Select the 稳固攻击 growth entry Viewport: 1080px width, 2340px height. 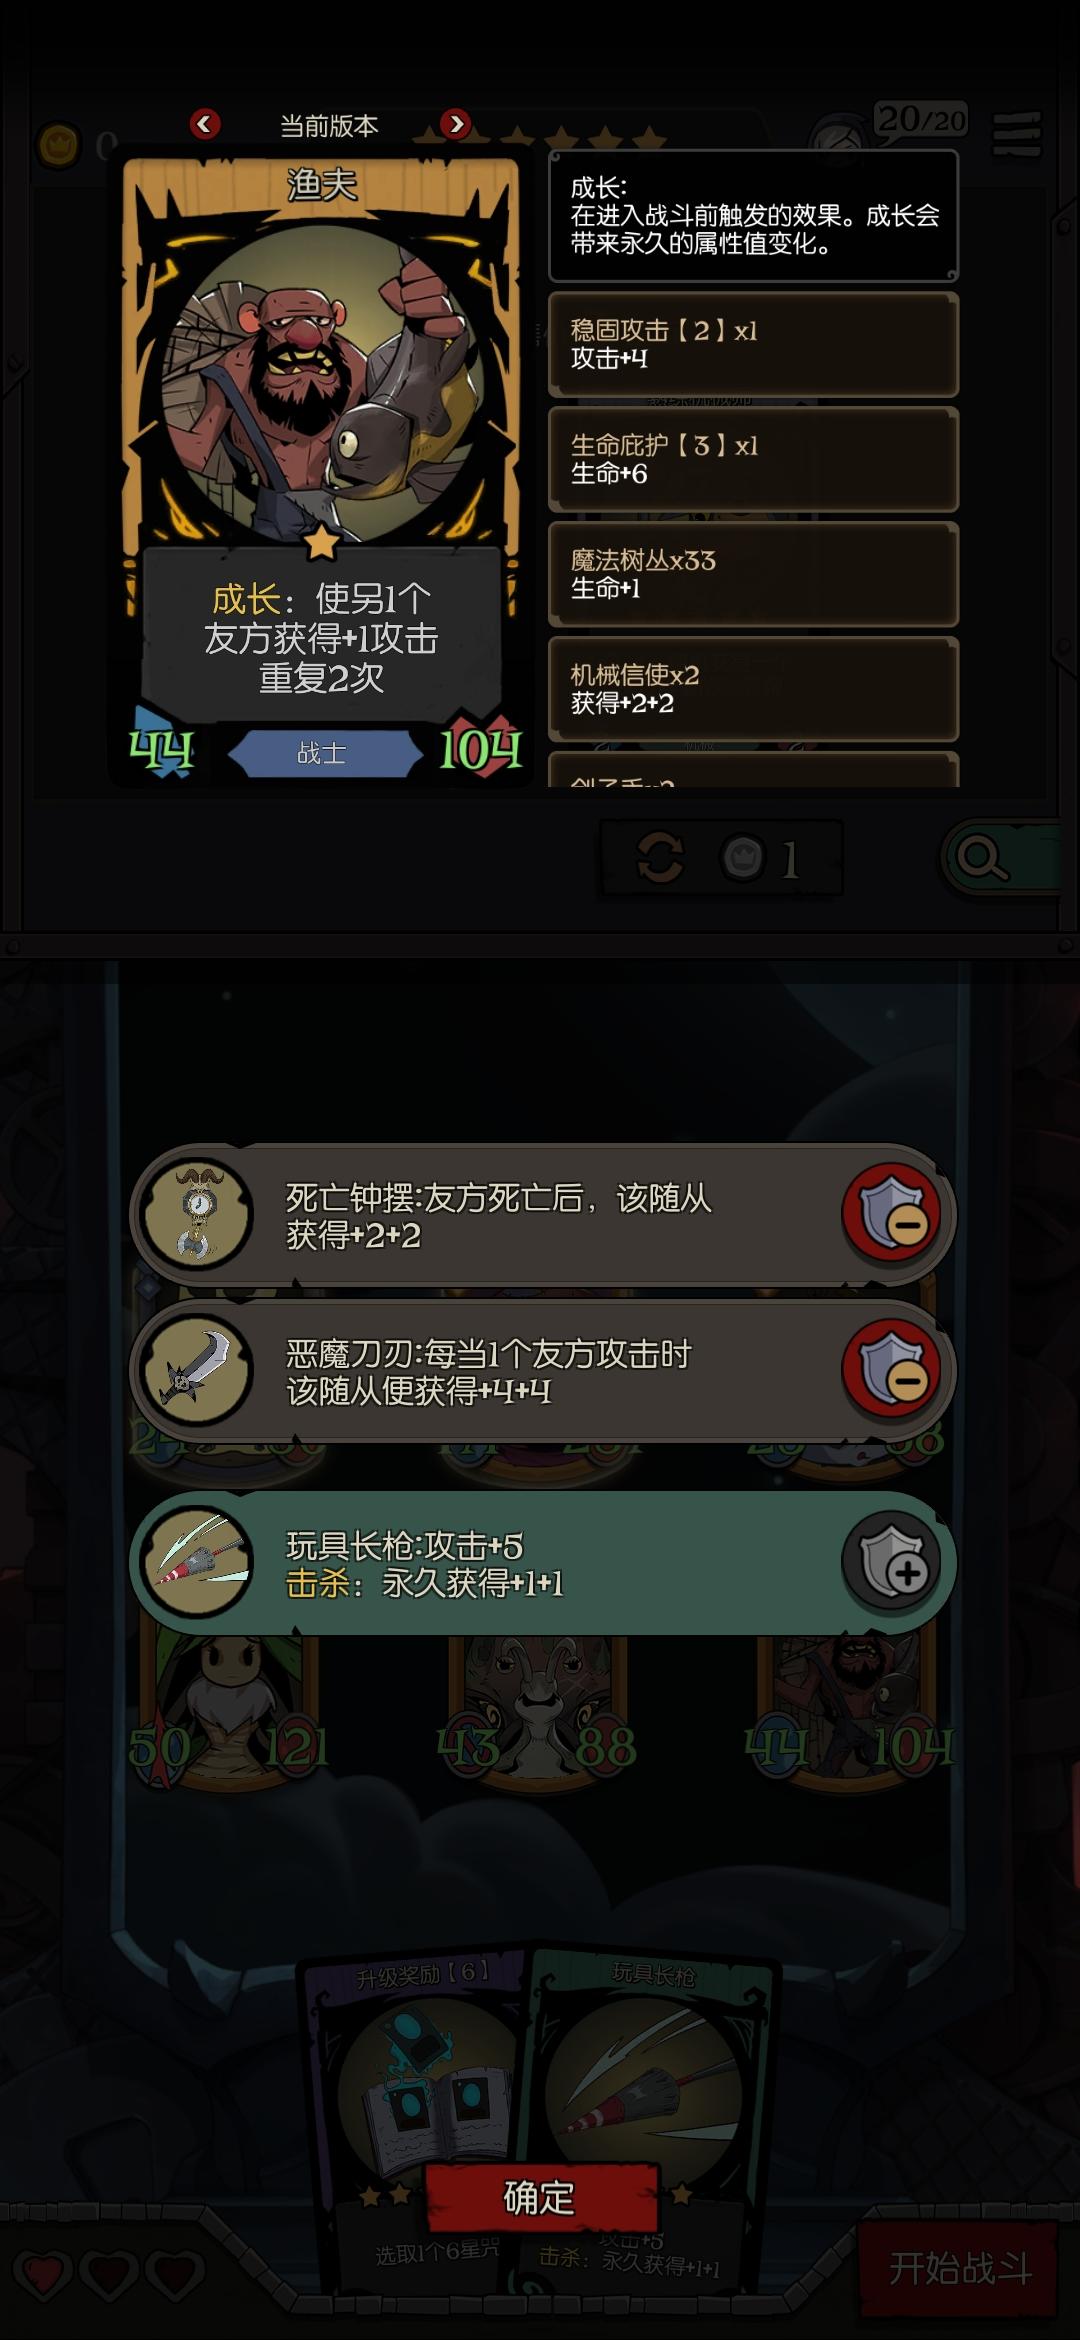[x=753, y=344]
